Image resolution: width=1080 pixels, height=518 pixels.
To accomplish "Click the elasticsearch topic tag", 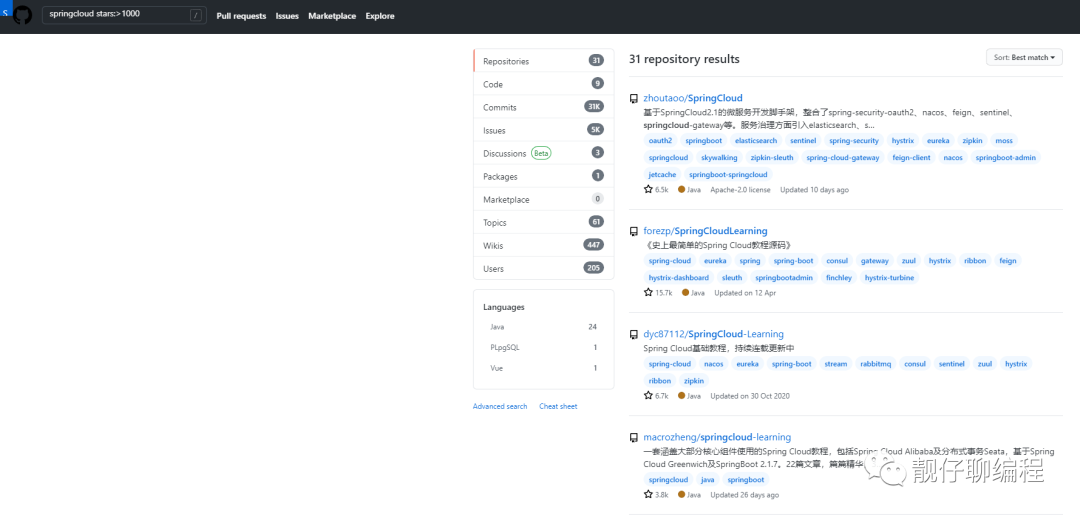I will click(x=756, y=141).
